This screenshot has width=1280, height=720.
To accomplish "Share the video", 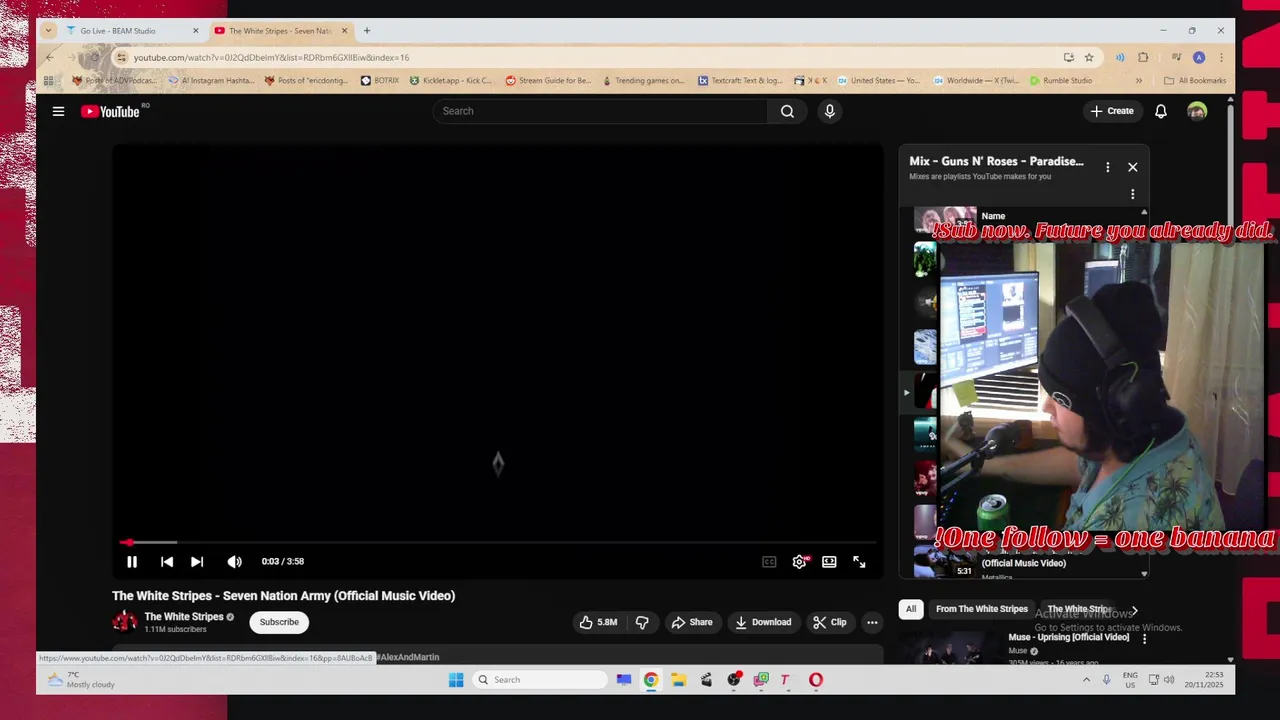I will (692, 622).
